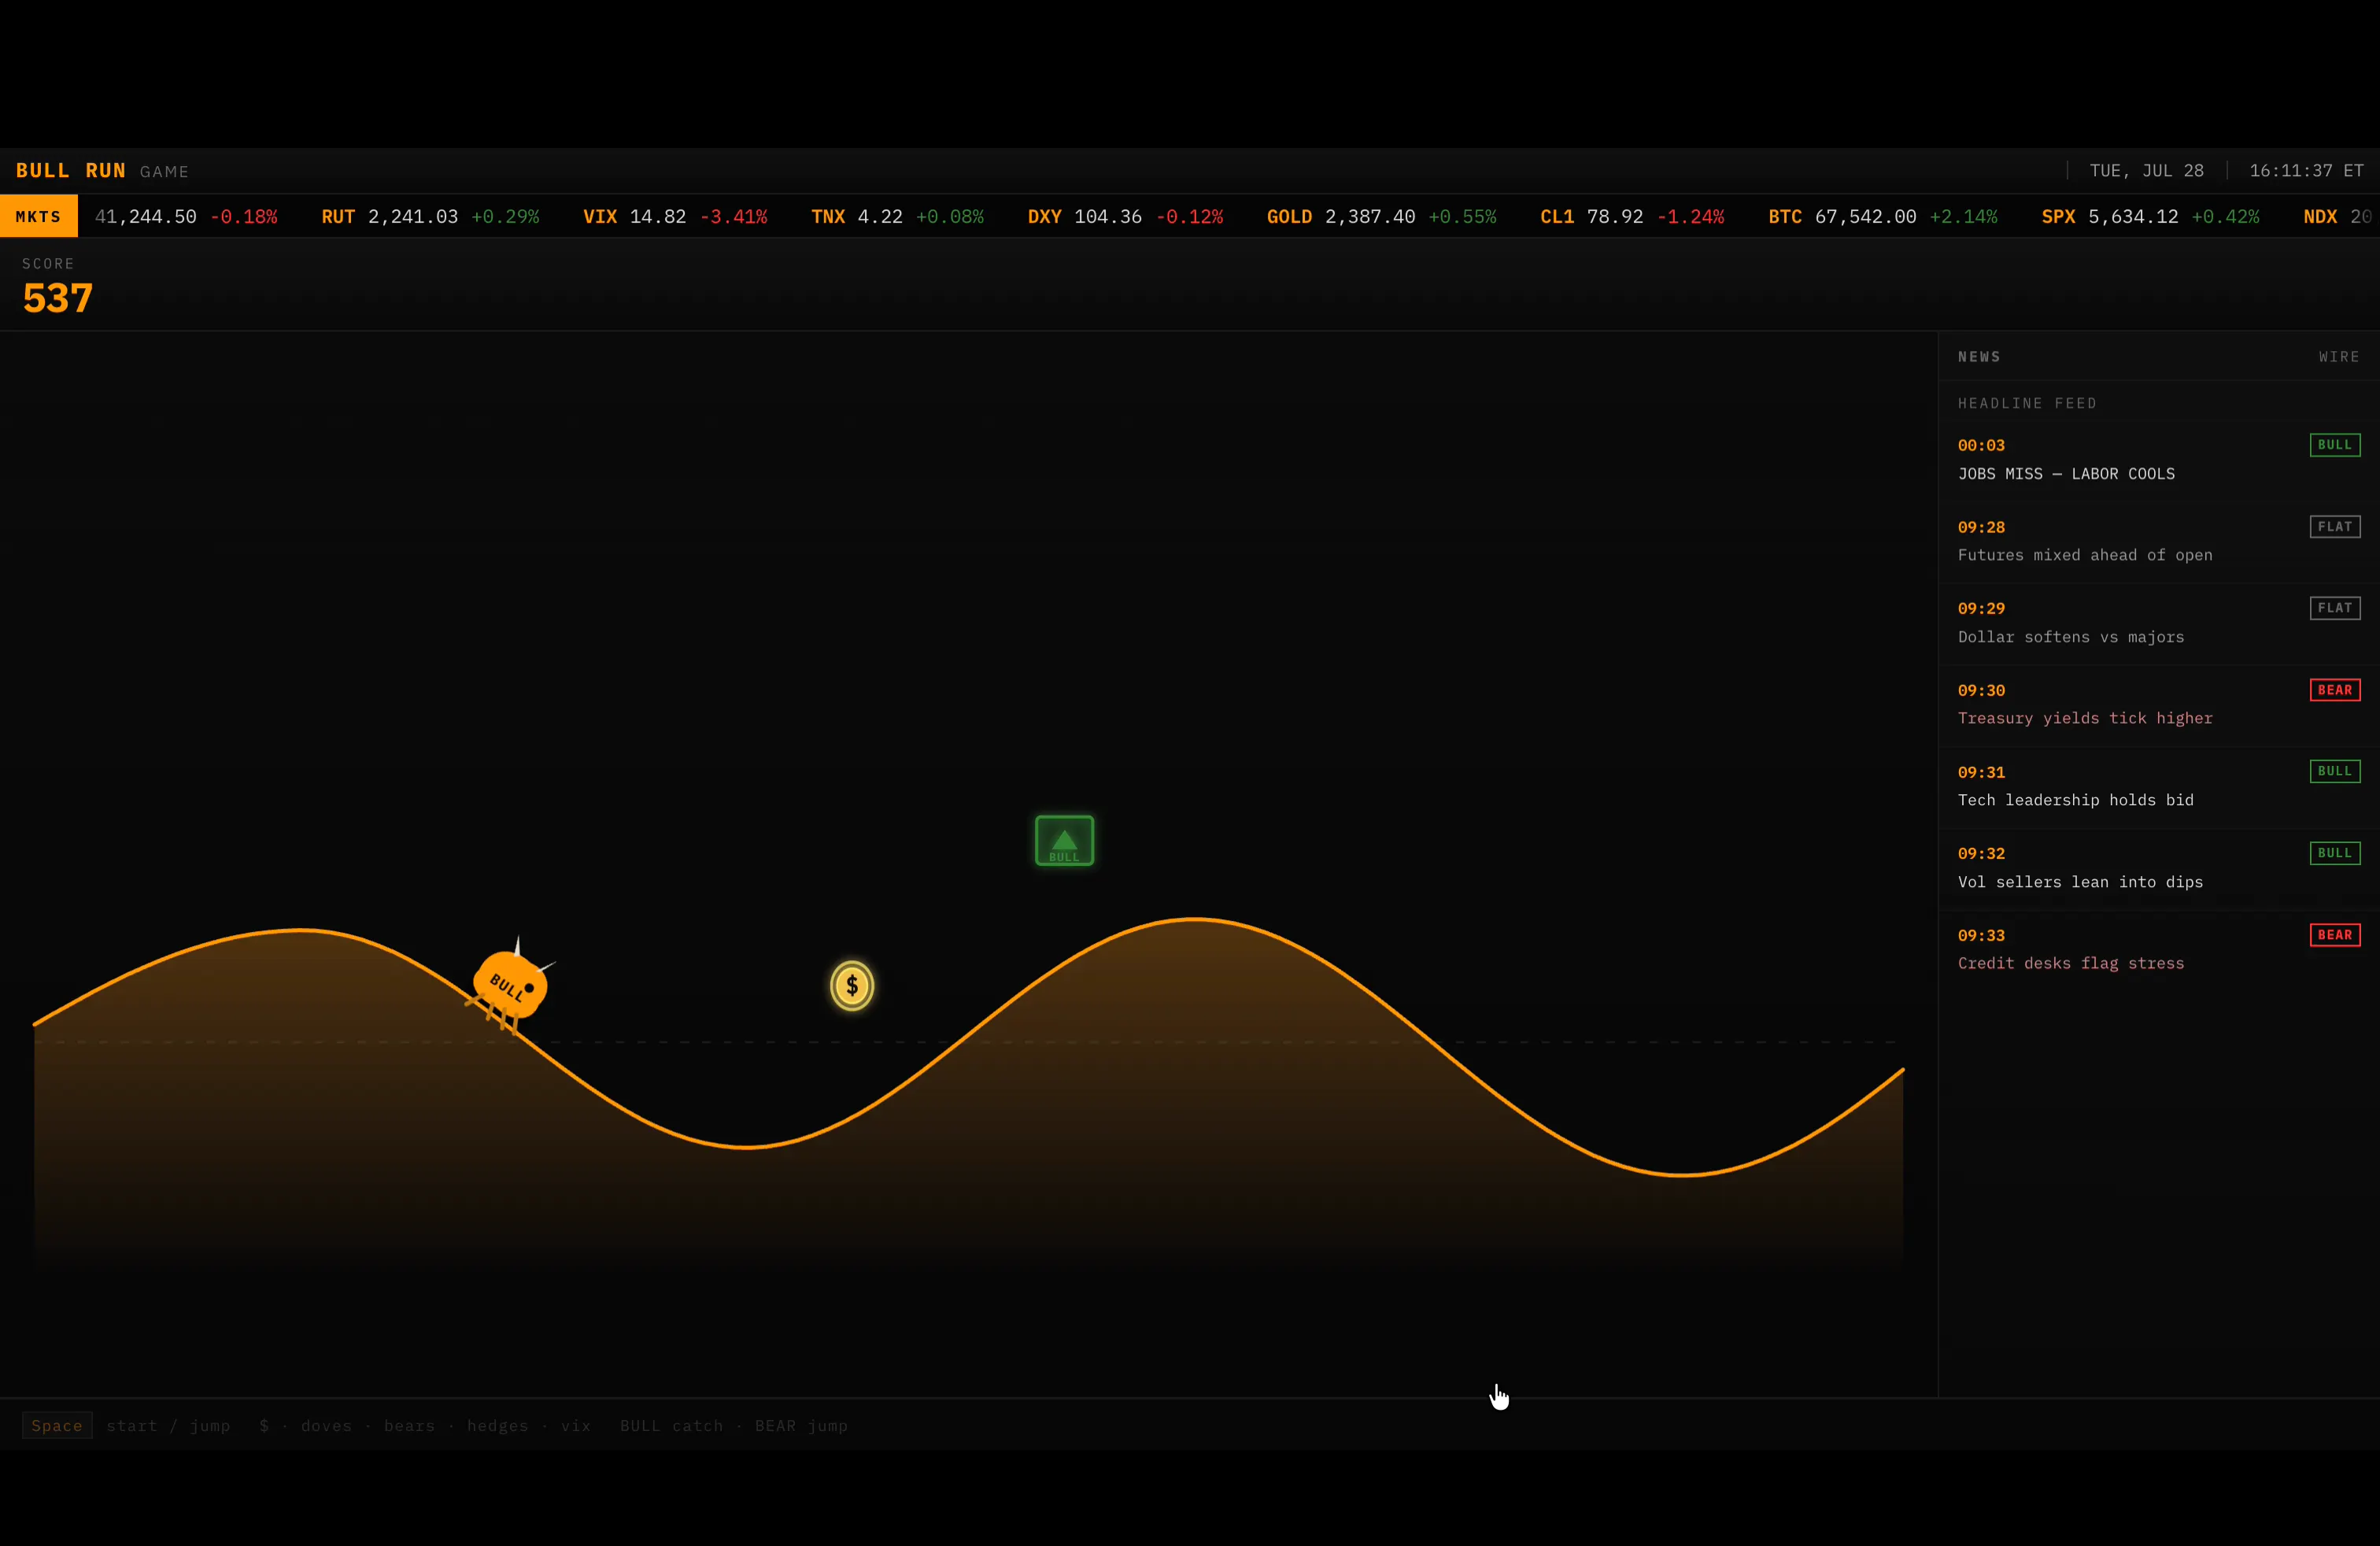
Task: Open the Futures mixed ahead of open headline
Action: (x=2085, y=555)
